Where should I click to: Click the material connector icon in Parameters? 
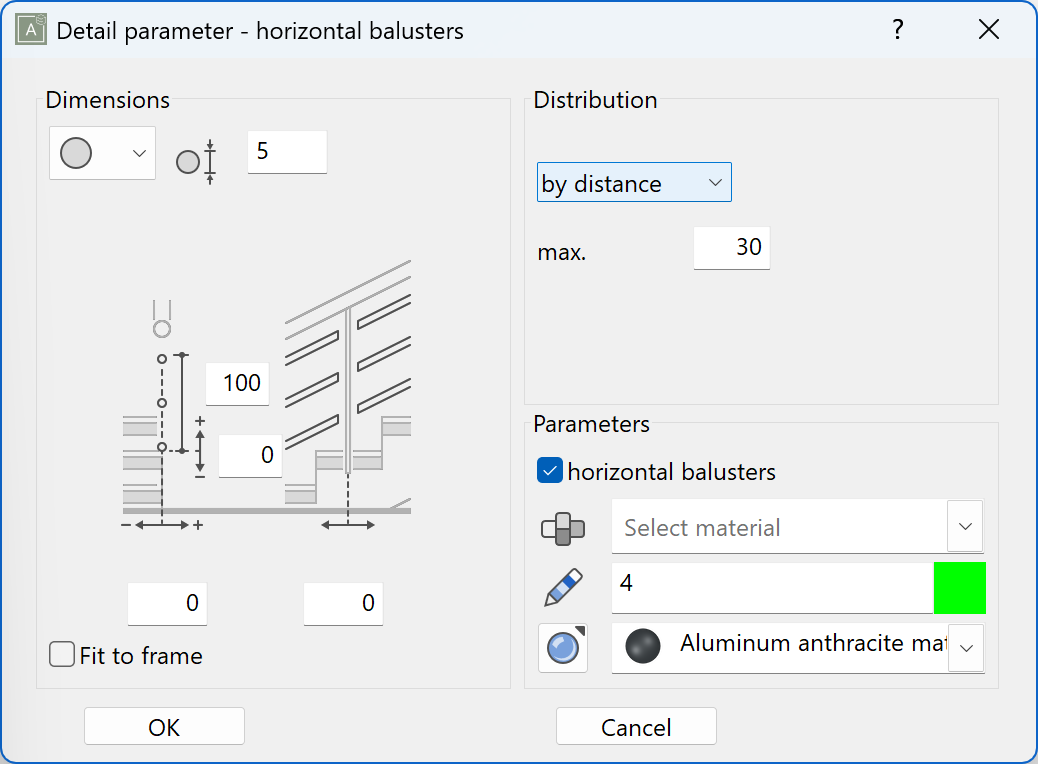click(x=563, y=527)
